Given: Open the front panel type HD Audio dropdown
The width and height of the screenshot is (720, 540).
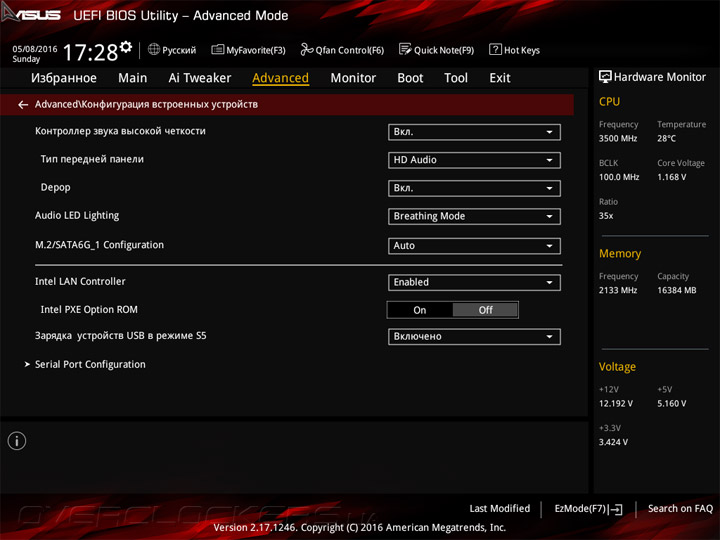Looking at the screenshot, I should click(474, 160).
